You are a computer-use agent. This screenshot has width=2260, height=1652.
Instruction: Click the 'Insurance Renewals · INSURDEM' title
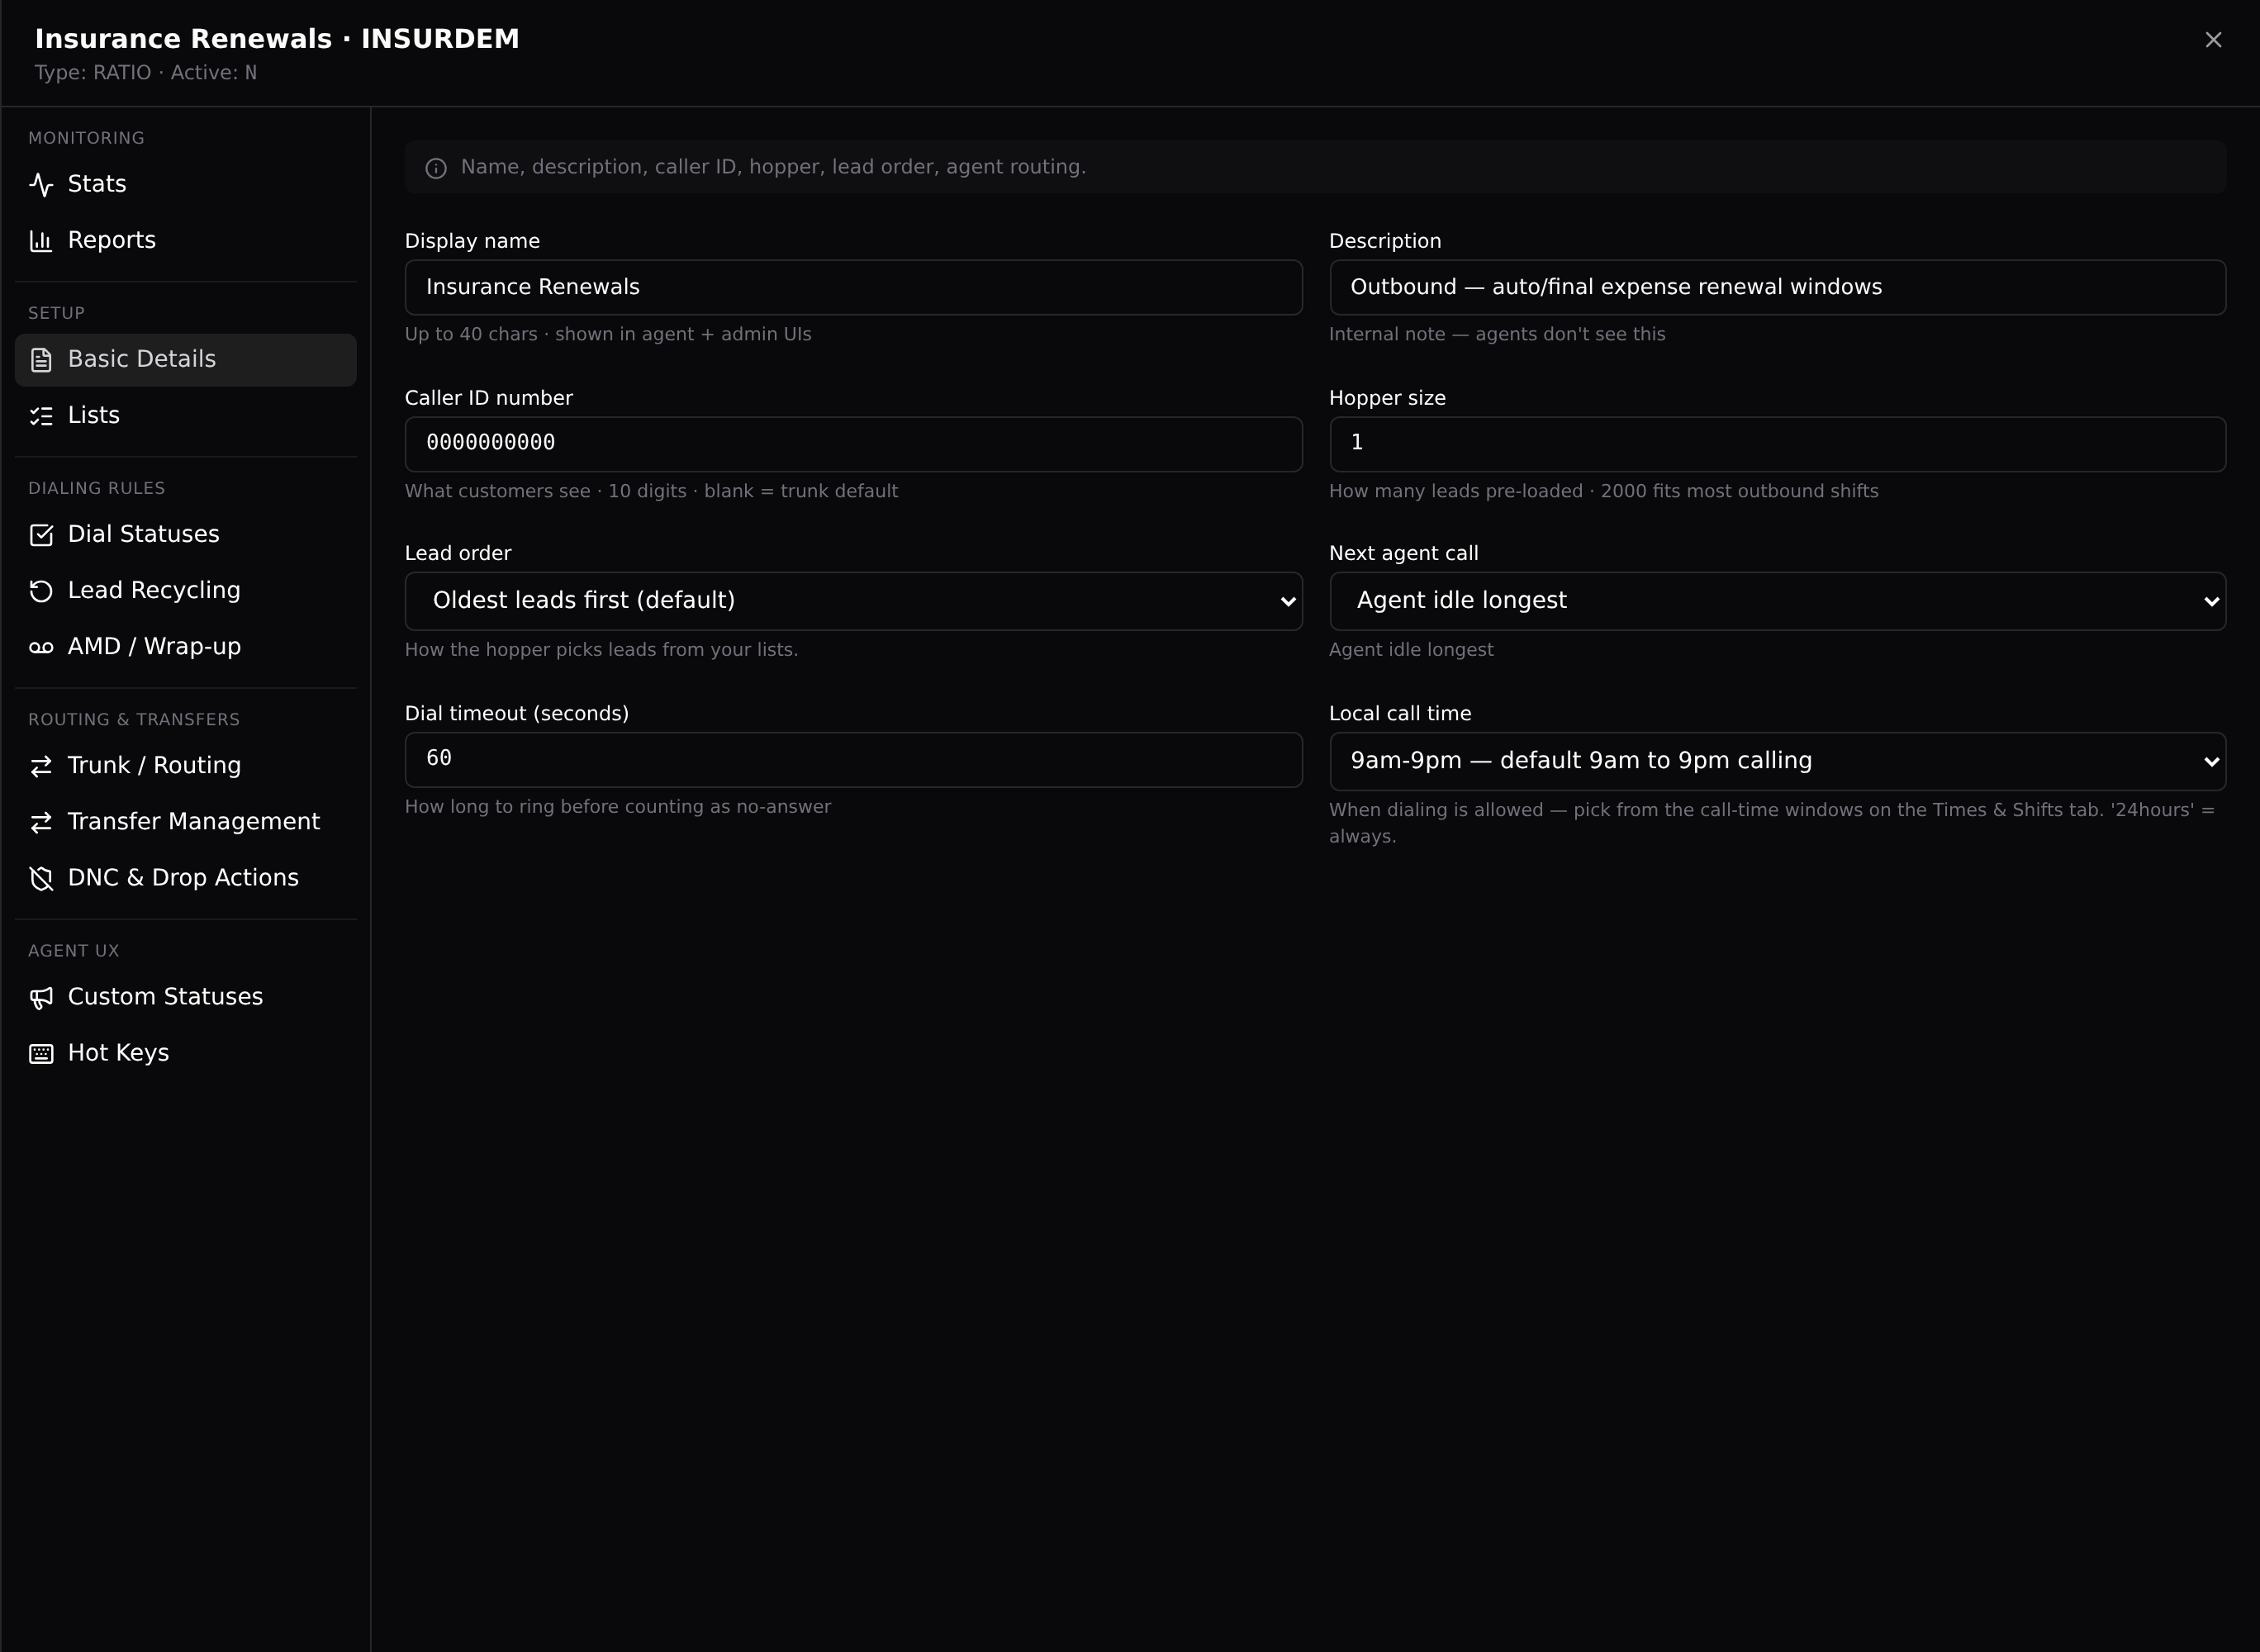[x=277, y=39]
